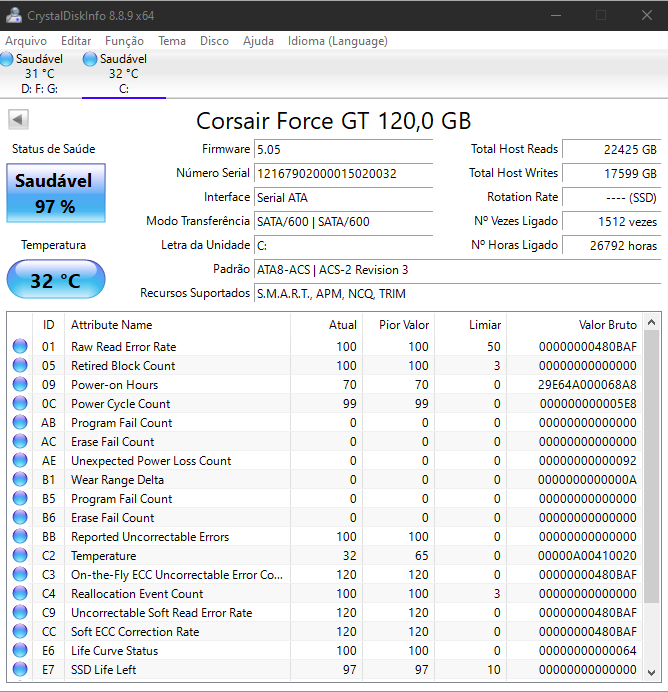668x692 pixels.
Task: Click status orb for AB Program Fail Count
Action: tap(20, 422)
